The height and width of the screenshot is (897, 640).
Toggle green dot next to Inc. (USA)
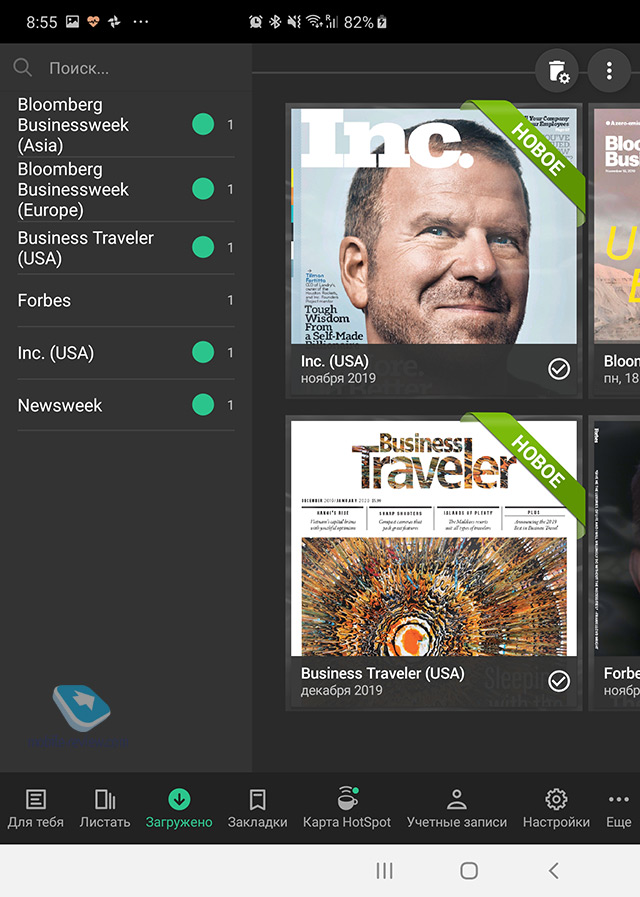203,353
